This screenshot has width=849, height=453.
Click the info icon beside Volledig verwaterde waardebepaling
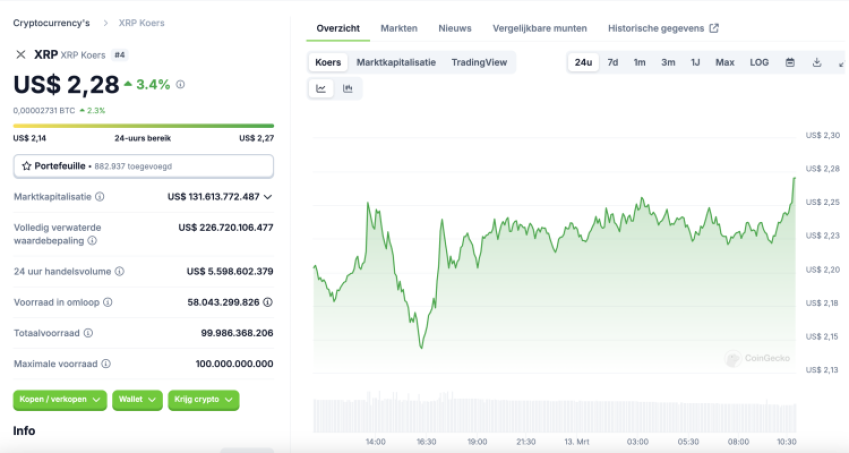pyautogui.click(x=92, y=240)
